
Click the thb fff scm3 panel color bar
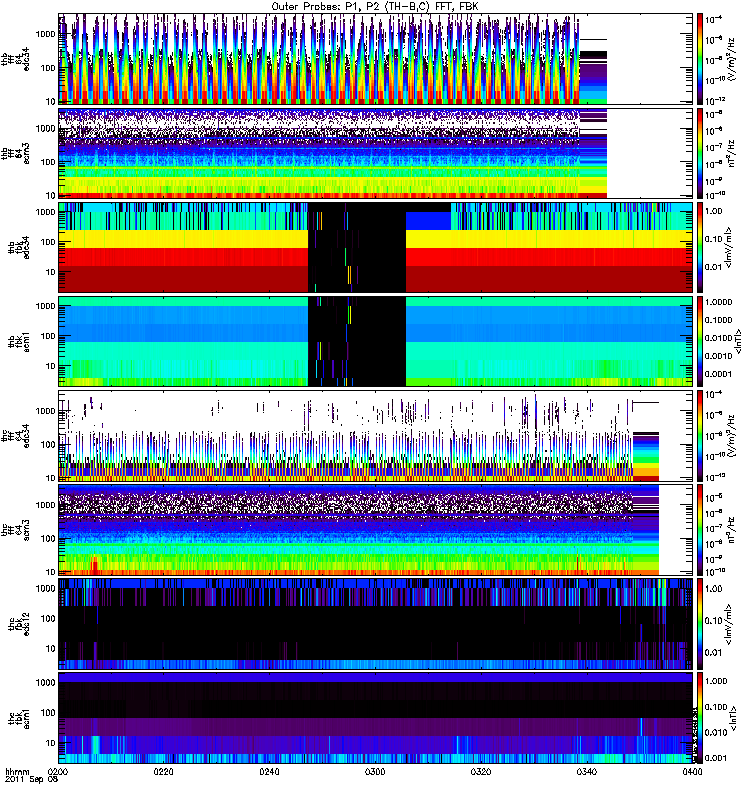pyautogui.click(x=700, y=153)
